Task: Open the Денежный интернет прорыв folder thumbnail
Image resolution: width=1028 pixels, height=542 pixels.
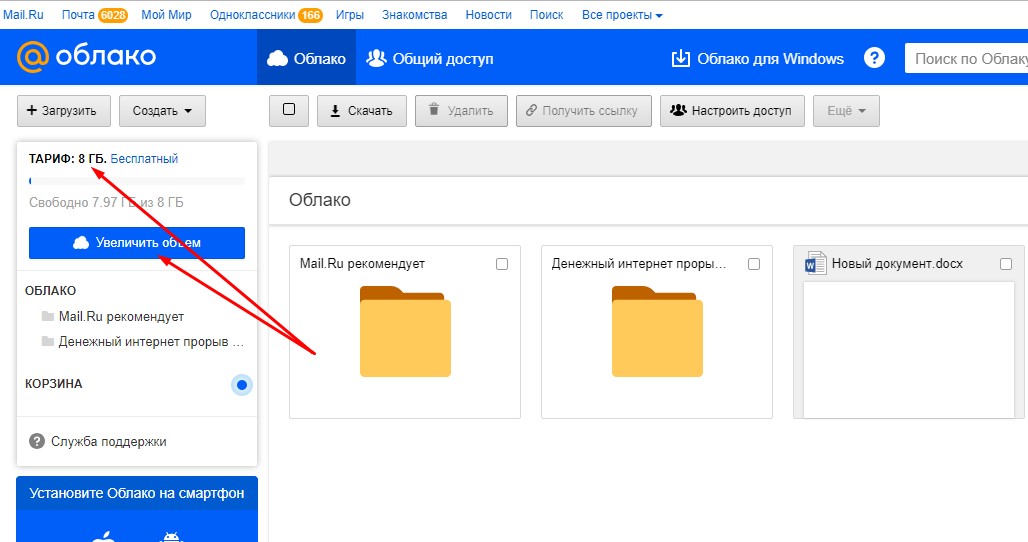Action: point(657,332)
